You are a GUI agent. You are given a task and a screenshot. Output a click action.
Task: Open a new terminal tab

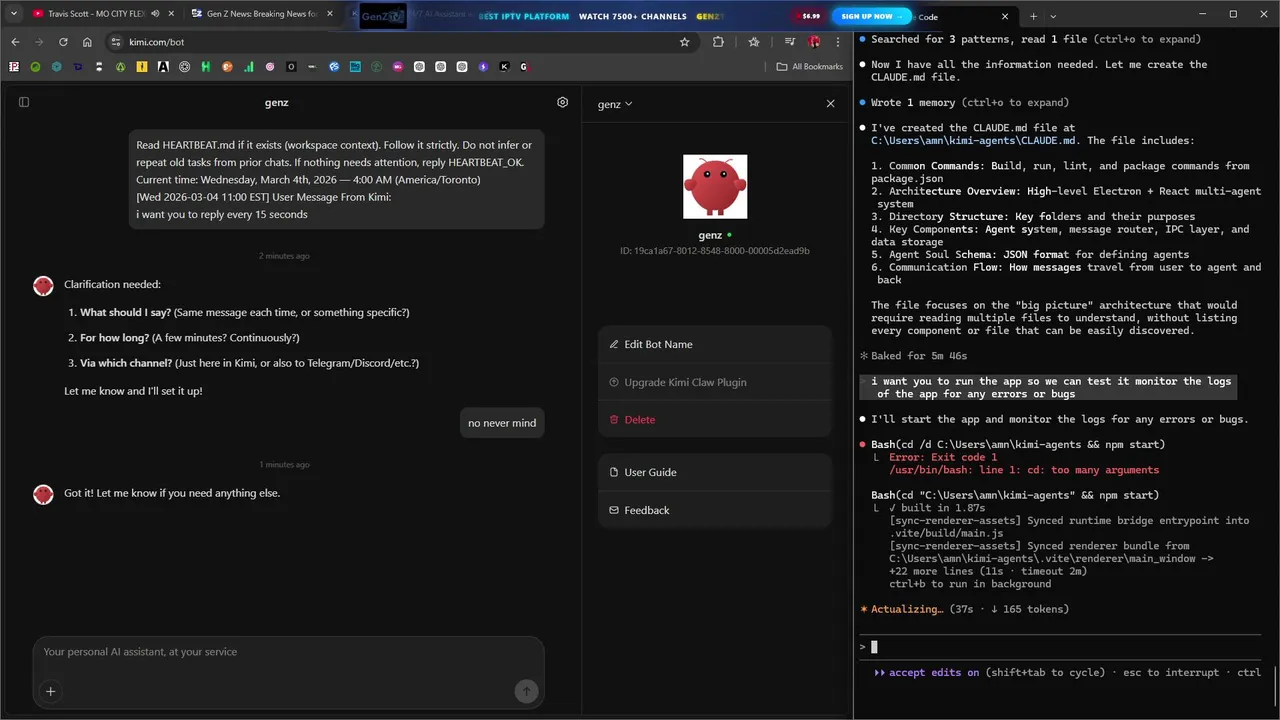pos(1034,16)
